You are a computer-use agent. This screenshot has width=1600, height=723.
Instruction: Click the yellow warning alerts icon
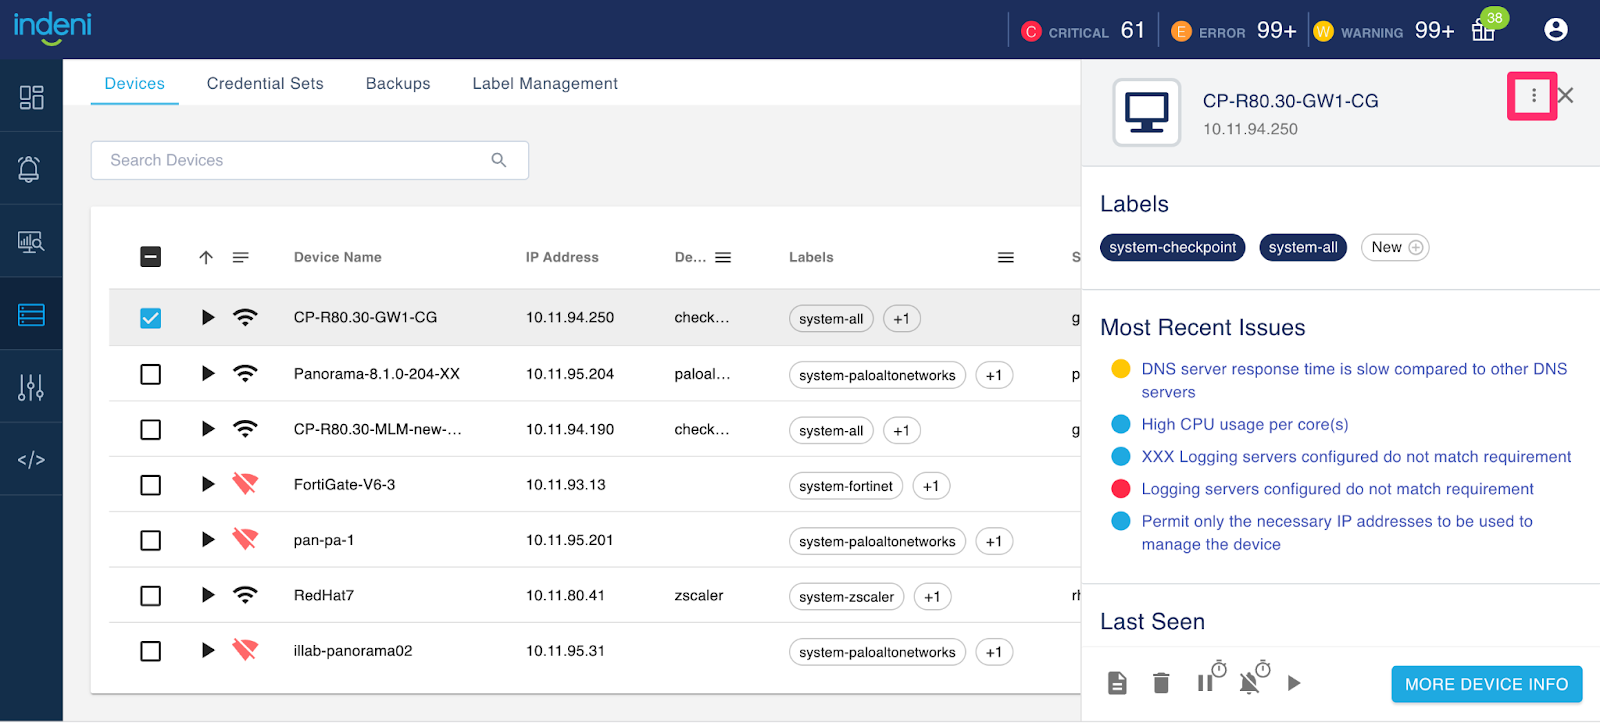[1323, 32]
